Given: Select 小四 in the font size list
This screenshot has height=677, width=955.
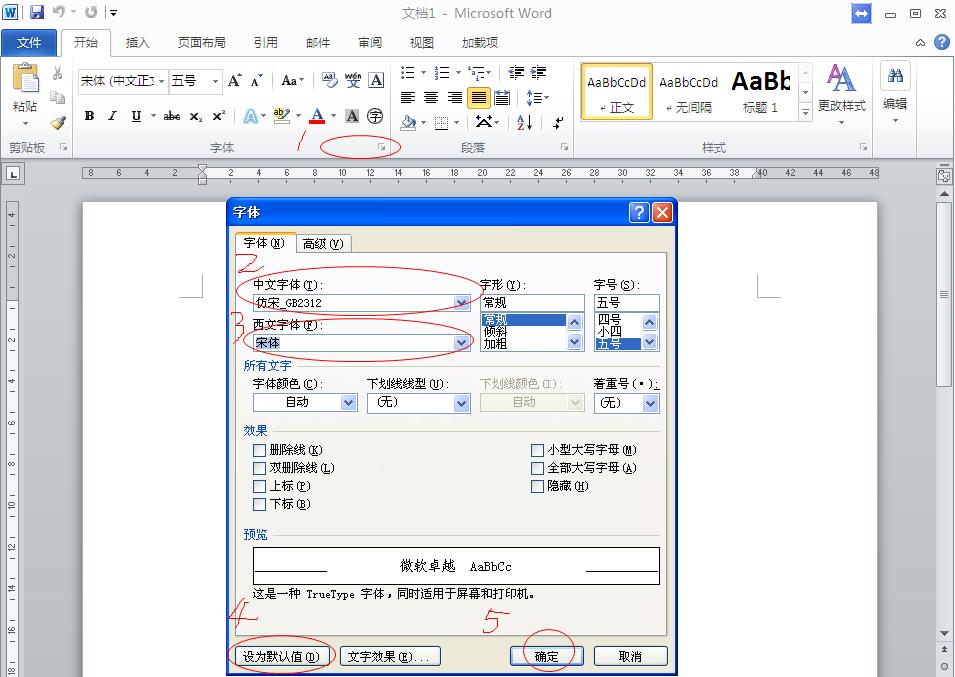Looking at the screenshot, I should point(610,331).
